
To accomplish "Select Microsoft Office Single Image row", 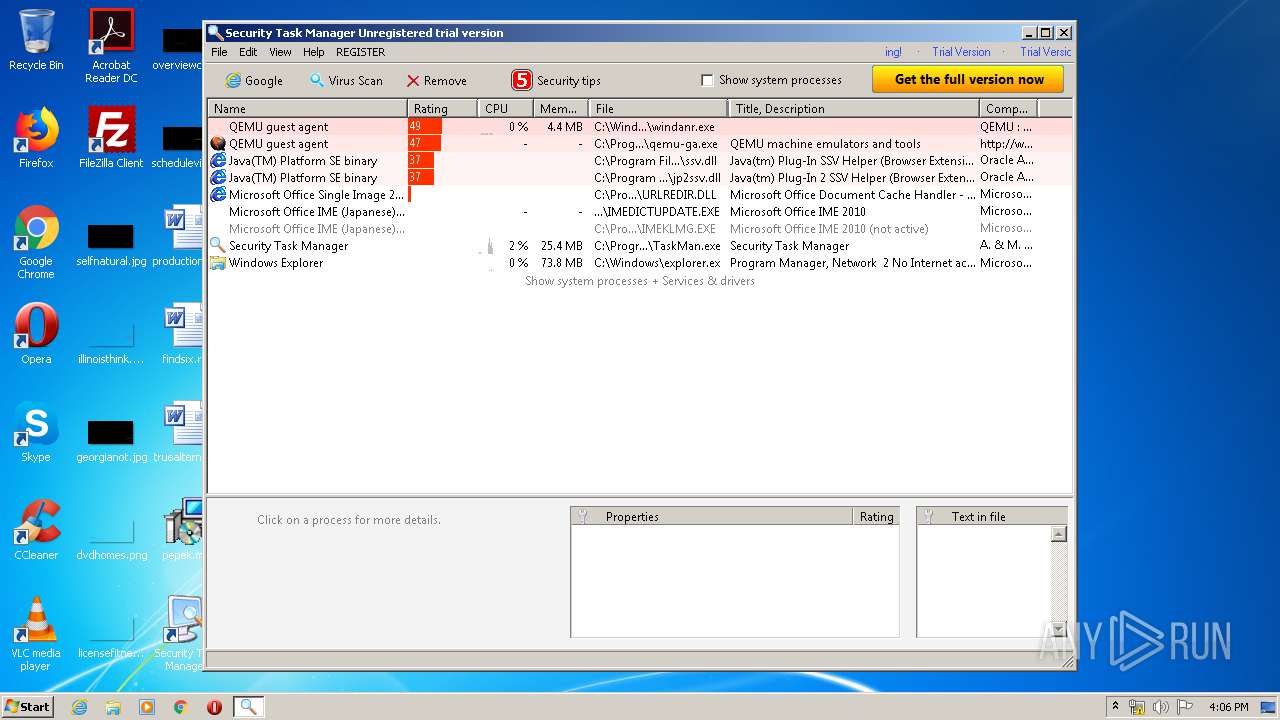I will [640, 195].
